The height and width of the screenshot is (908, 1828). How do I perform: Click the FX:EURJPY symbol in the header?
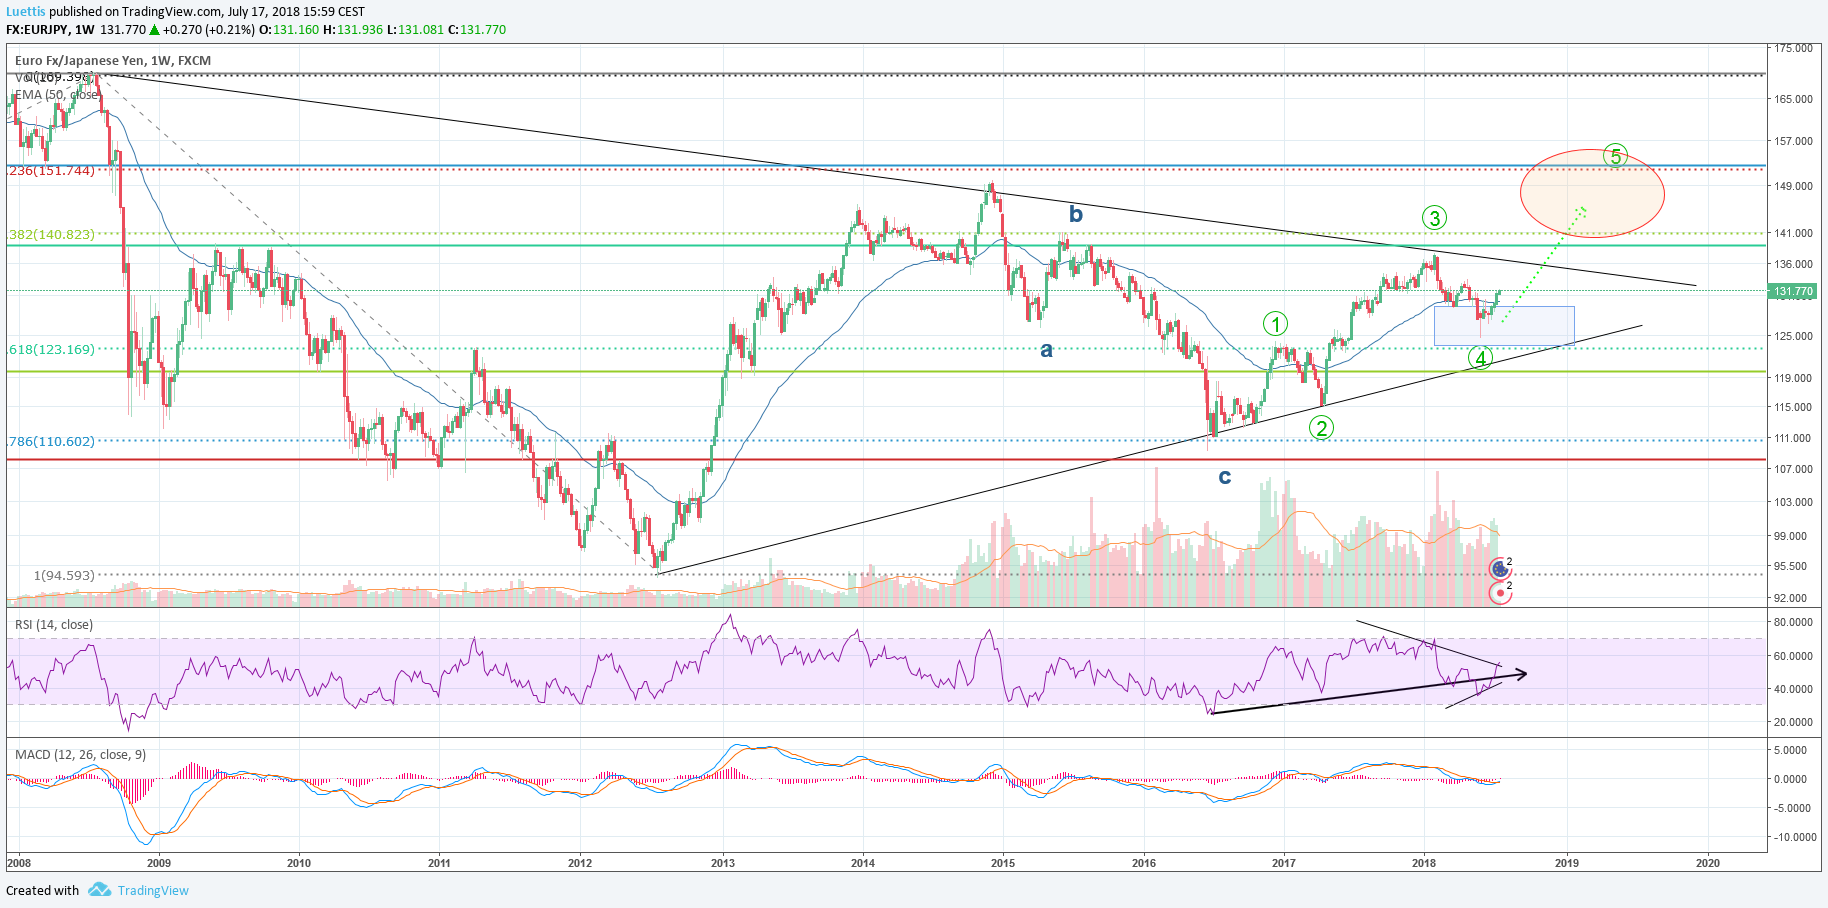37,30
